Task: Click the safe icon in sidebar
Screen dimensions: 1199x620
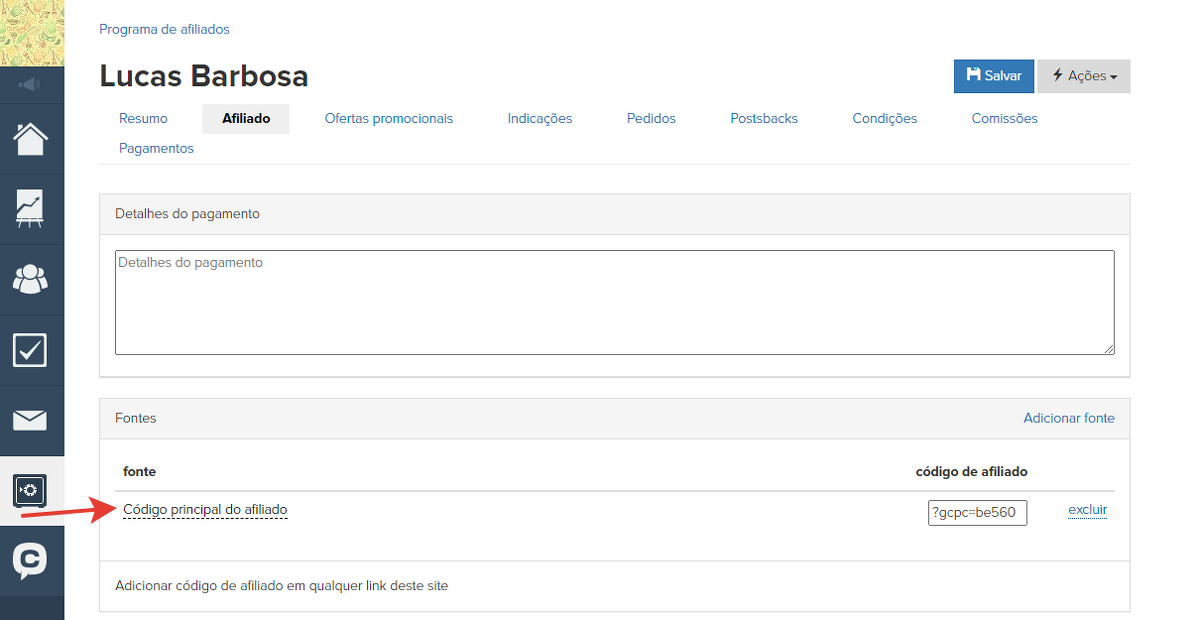Action: [x=31, y=490]
